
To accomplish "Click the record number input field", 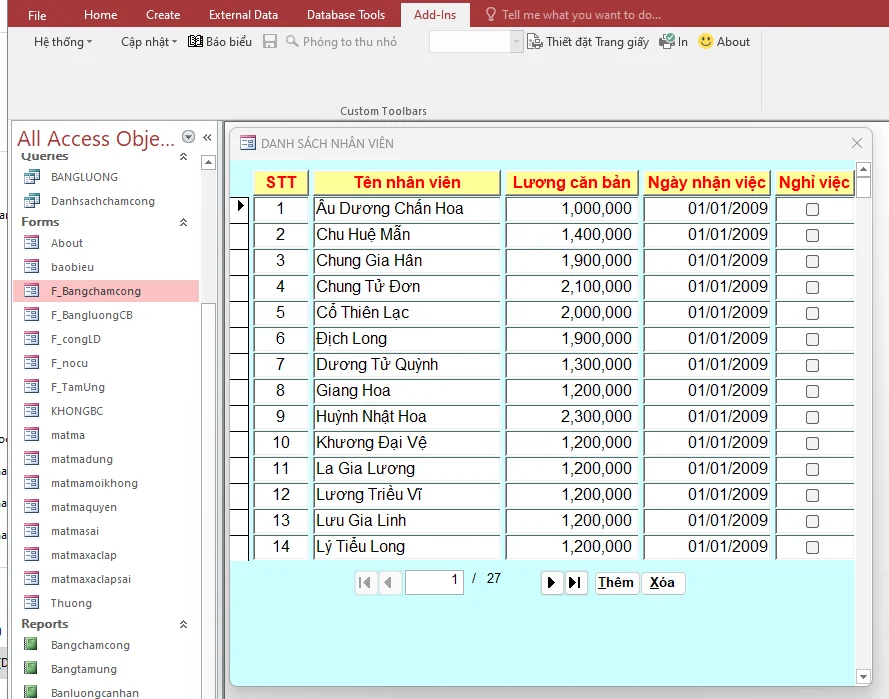I will [x=434, y=581].
